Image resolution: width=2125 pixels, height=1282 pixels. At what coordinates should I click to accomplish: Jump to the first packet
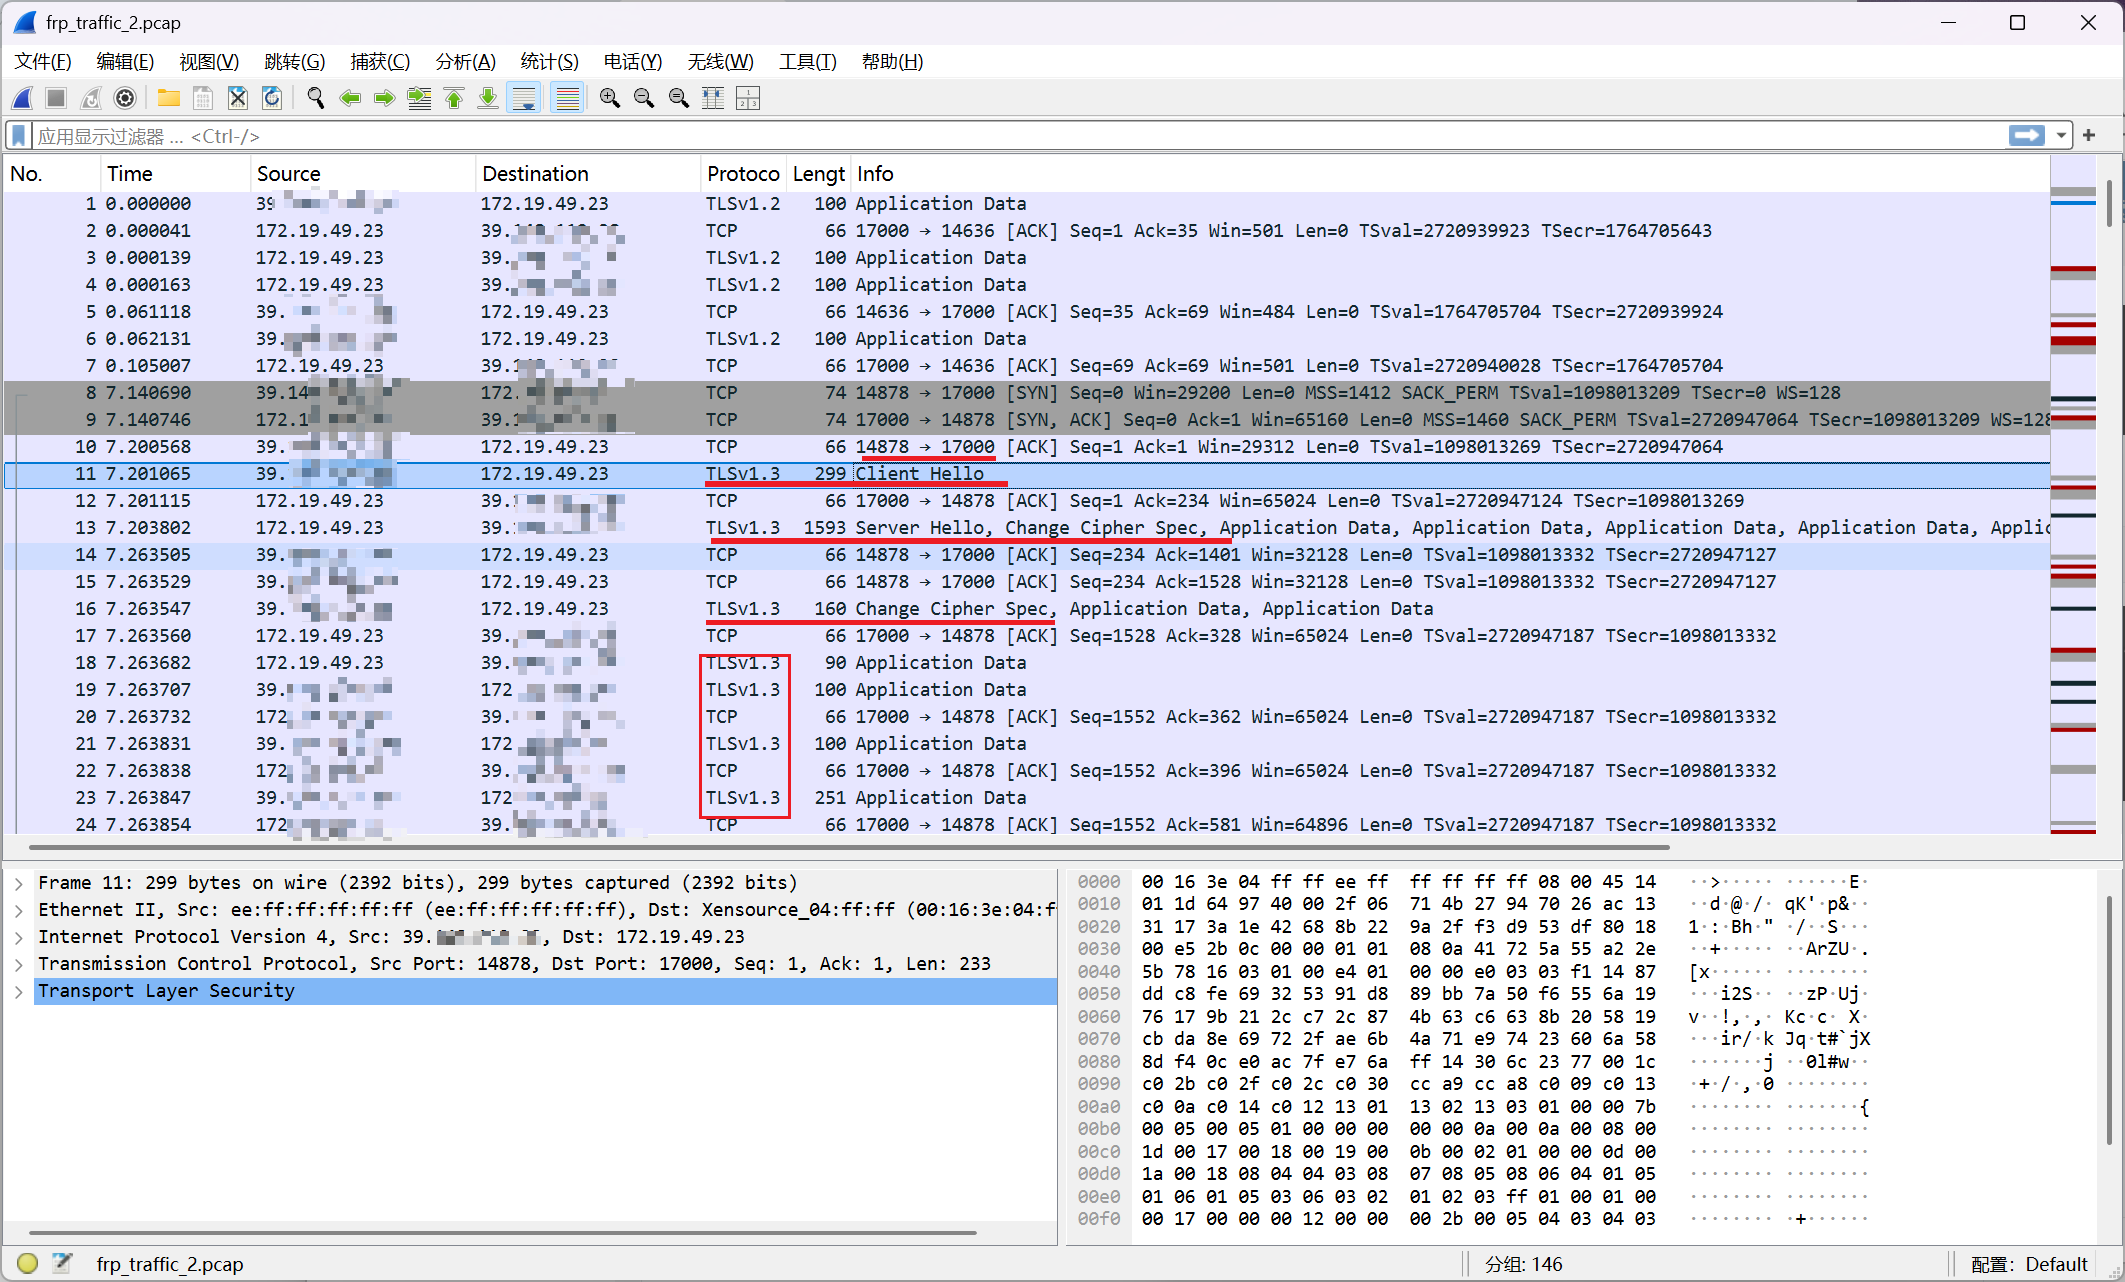(454, 98)
